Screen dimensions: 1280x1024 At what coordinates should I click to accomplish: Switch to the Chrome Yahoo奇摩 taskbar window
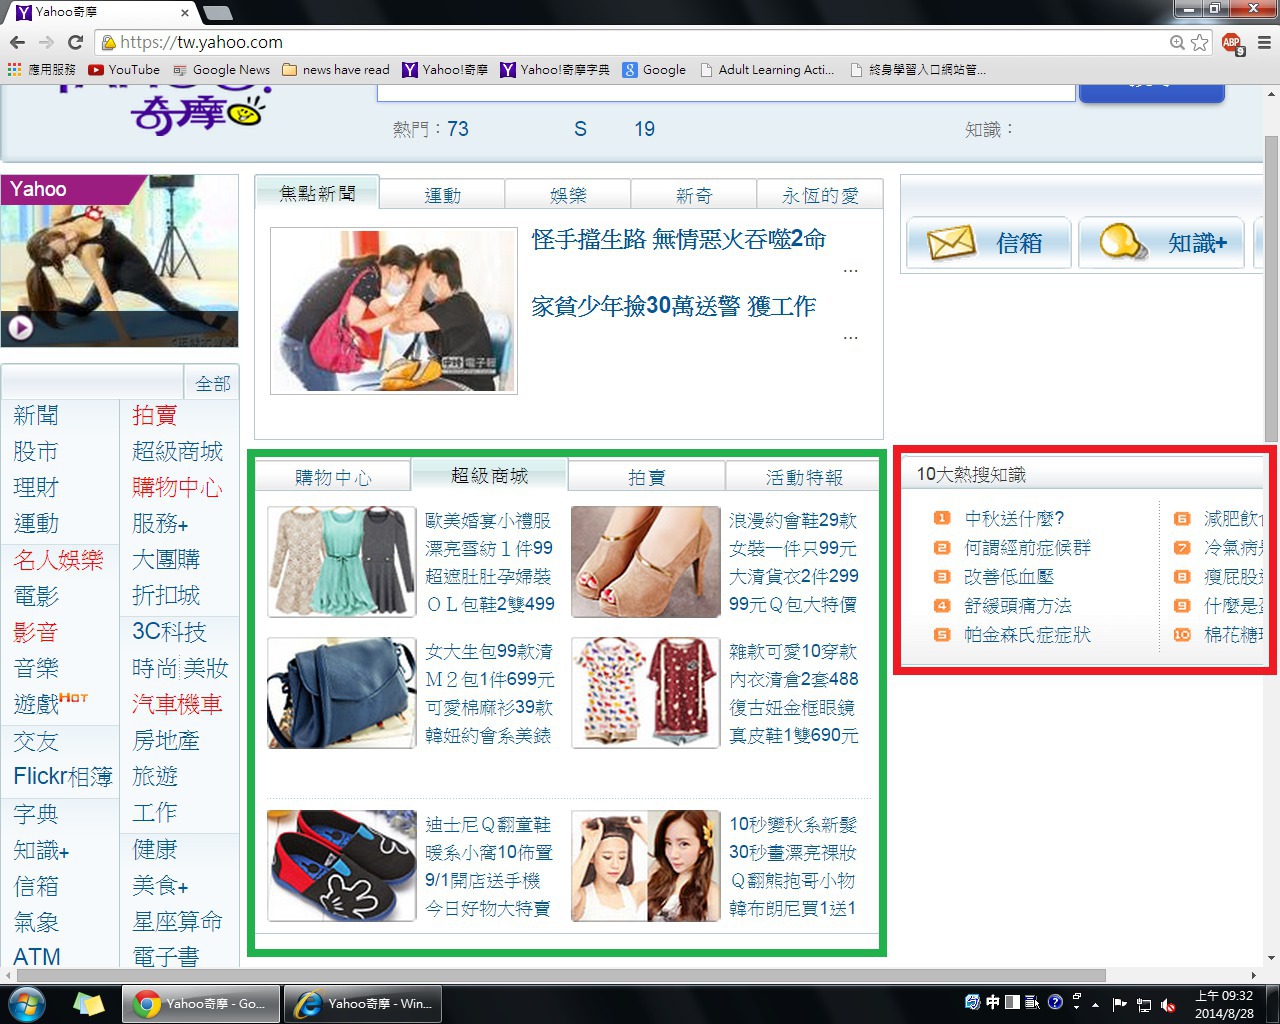click(201, 1004)
